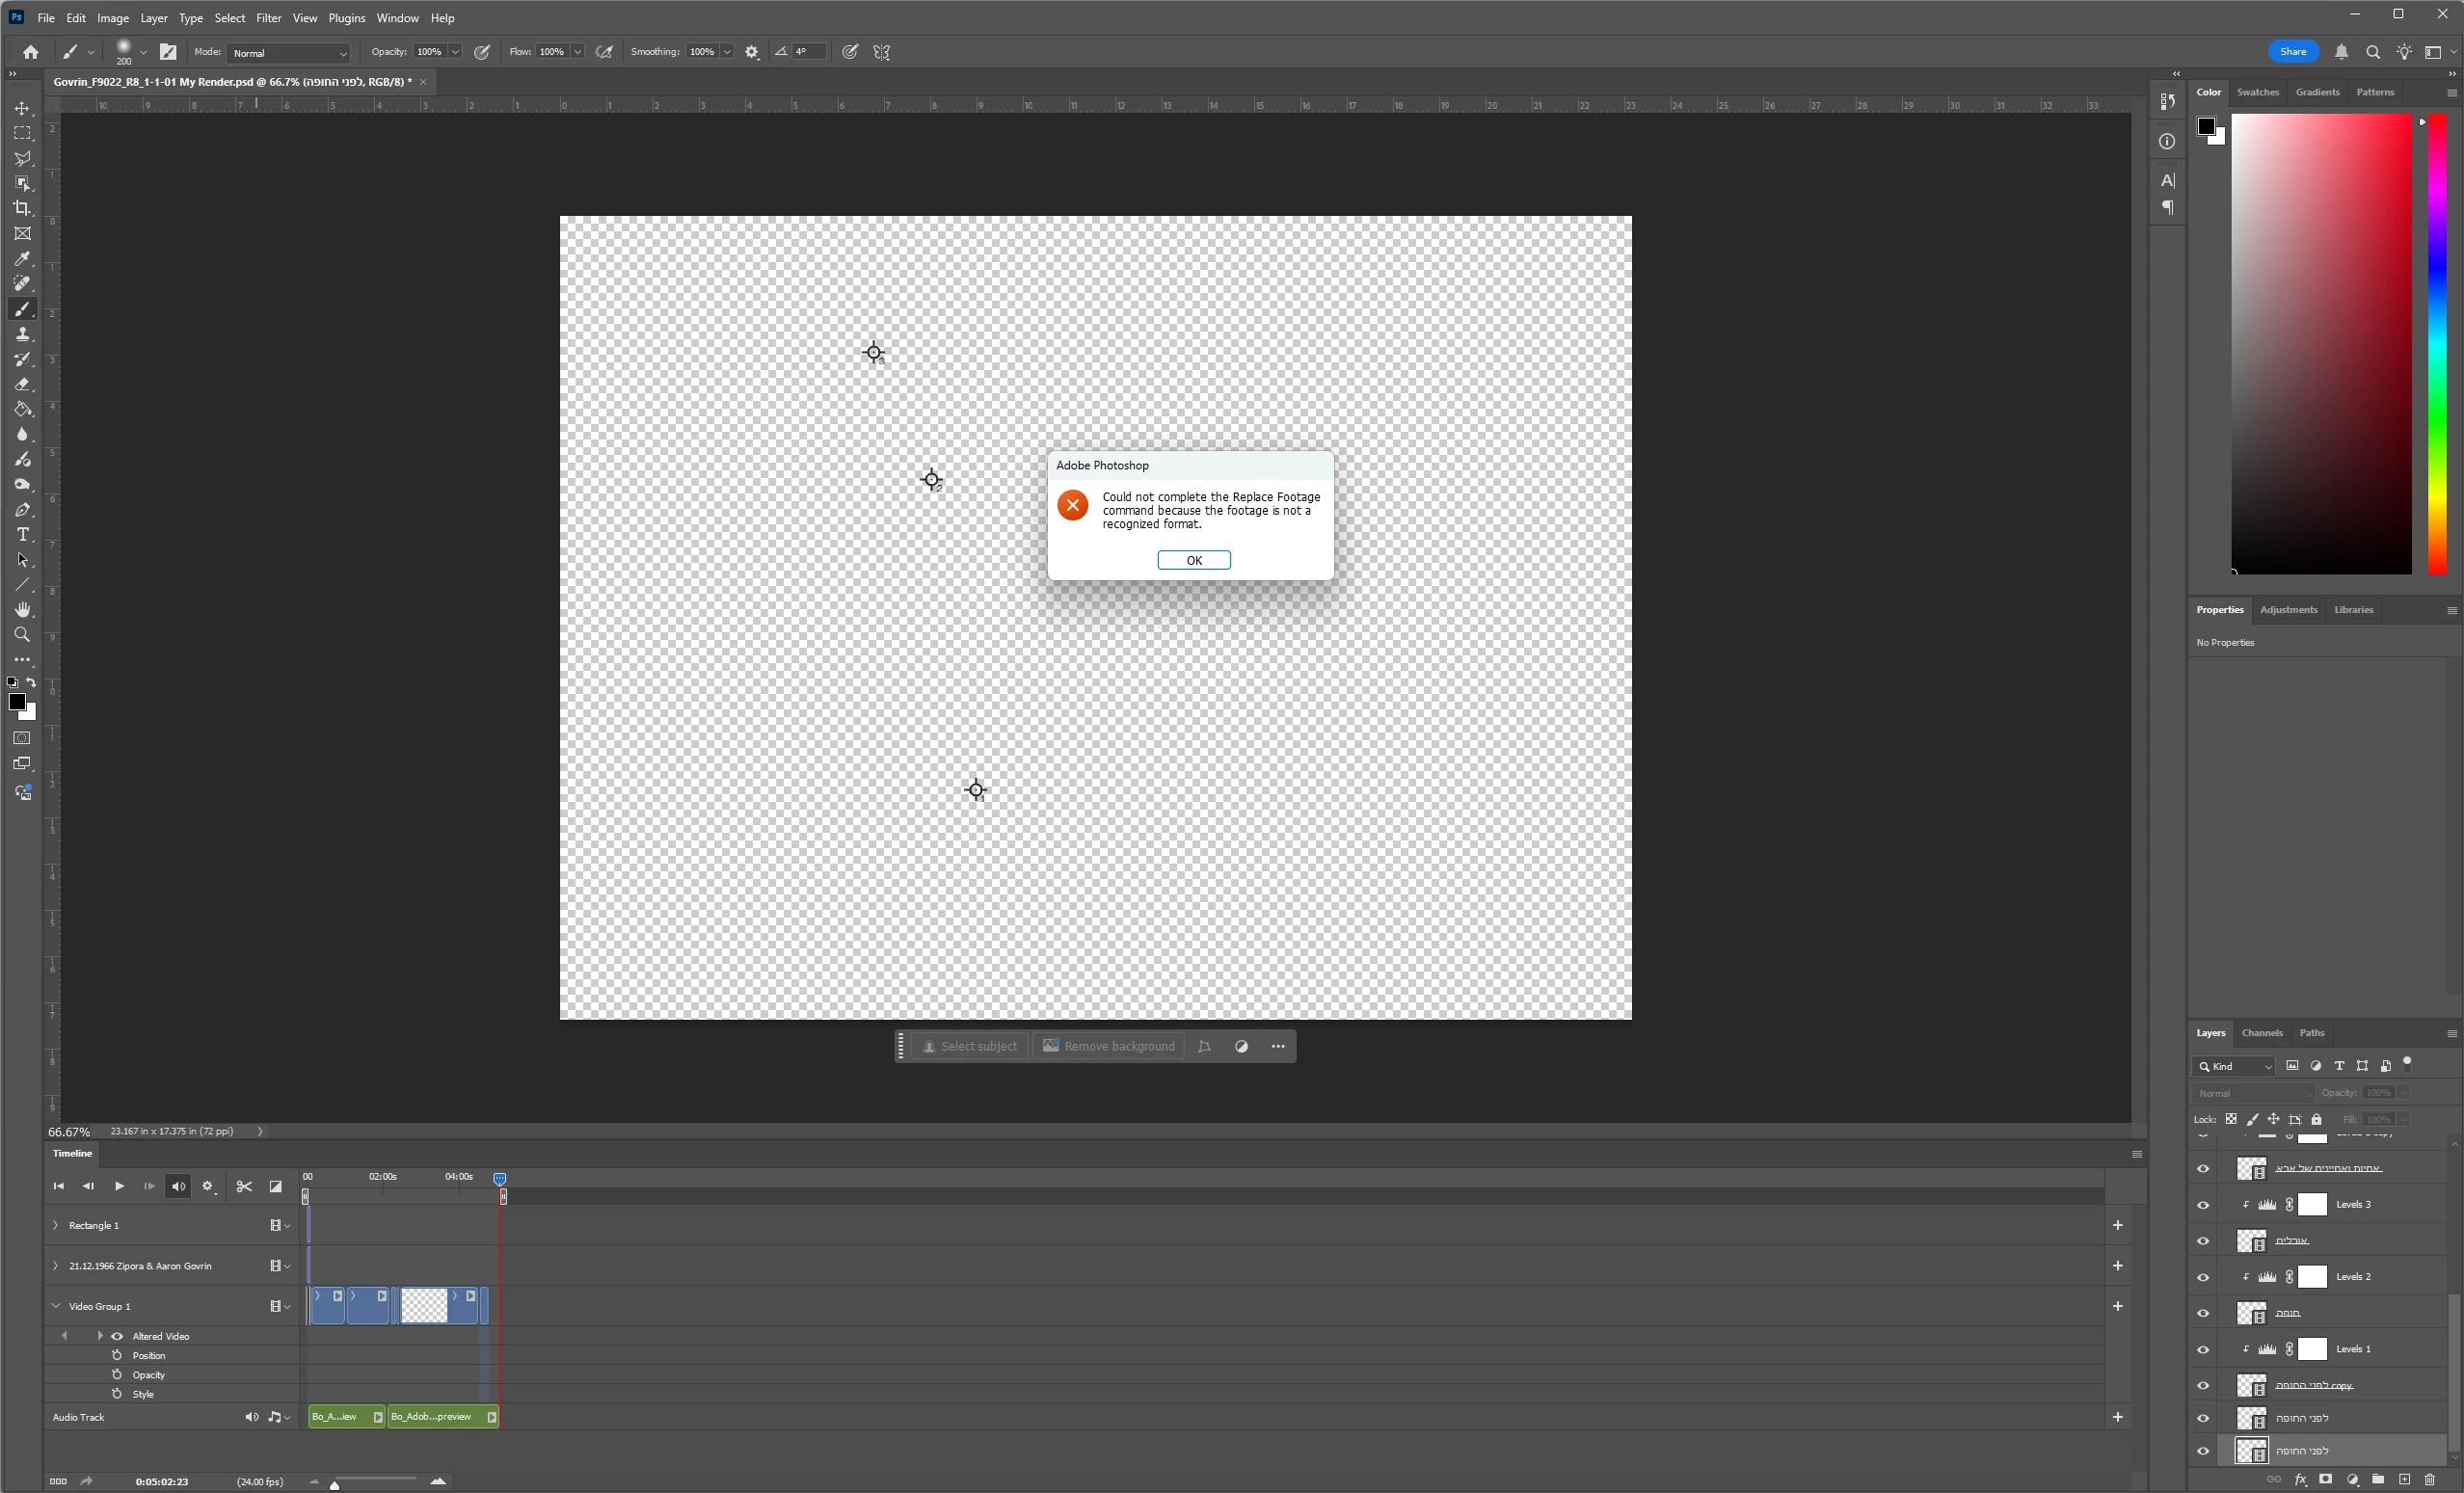This screenshot has width=2464, height=1493.
Task: Select the Hand tool
Action: pyautogui.click(x=22, y=610)
